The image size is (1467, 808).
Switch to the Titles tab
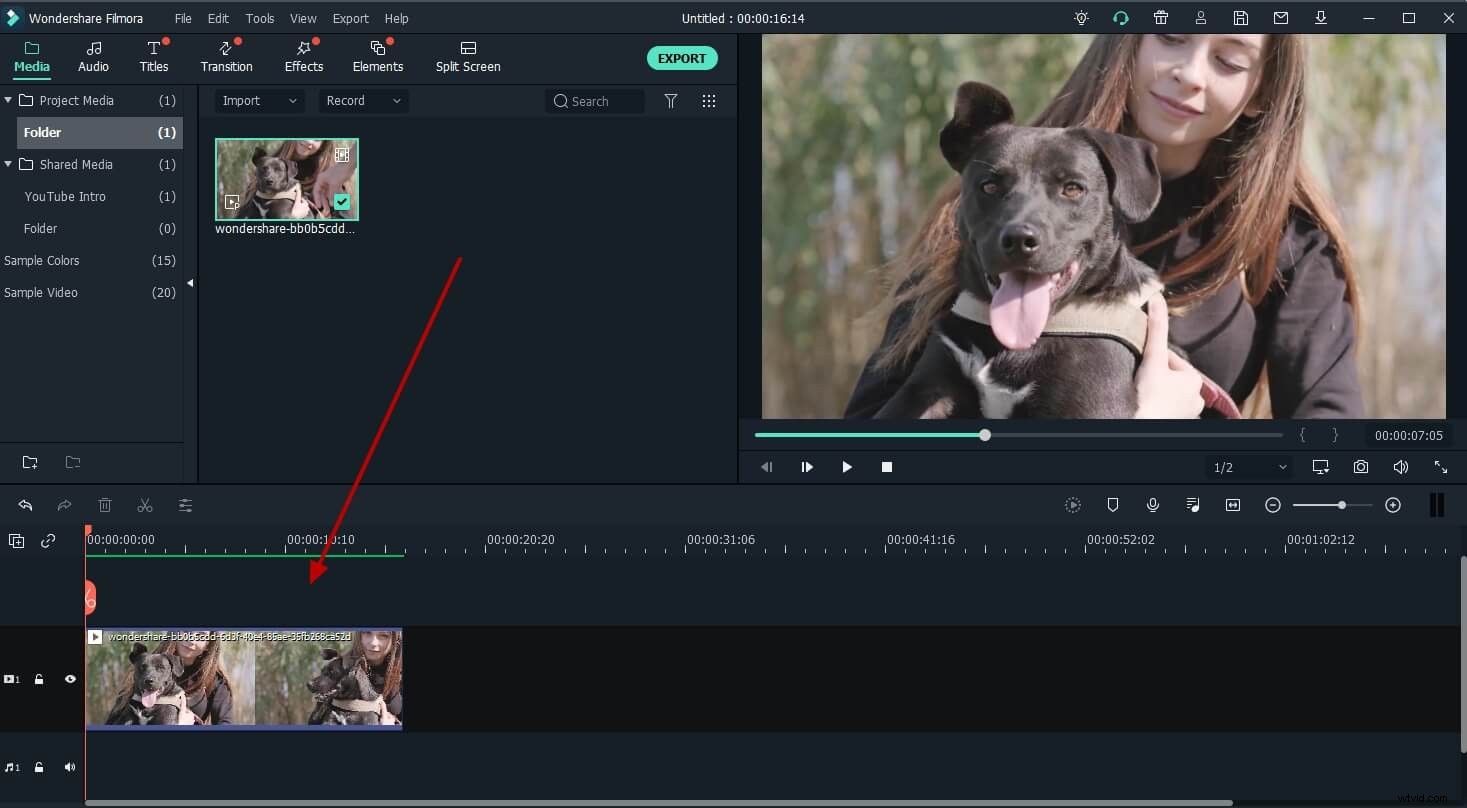(x=154, y=56)
